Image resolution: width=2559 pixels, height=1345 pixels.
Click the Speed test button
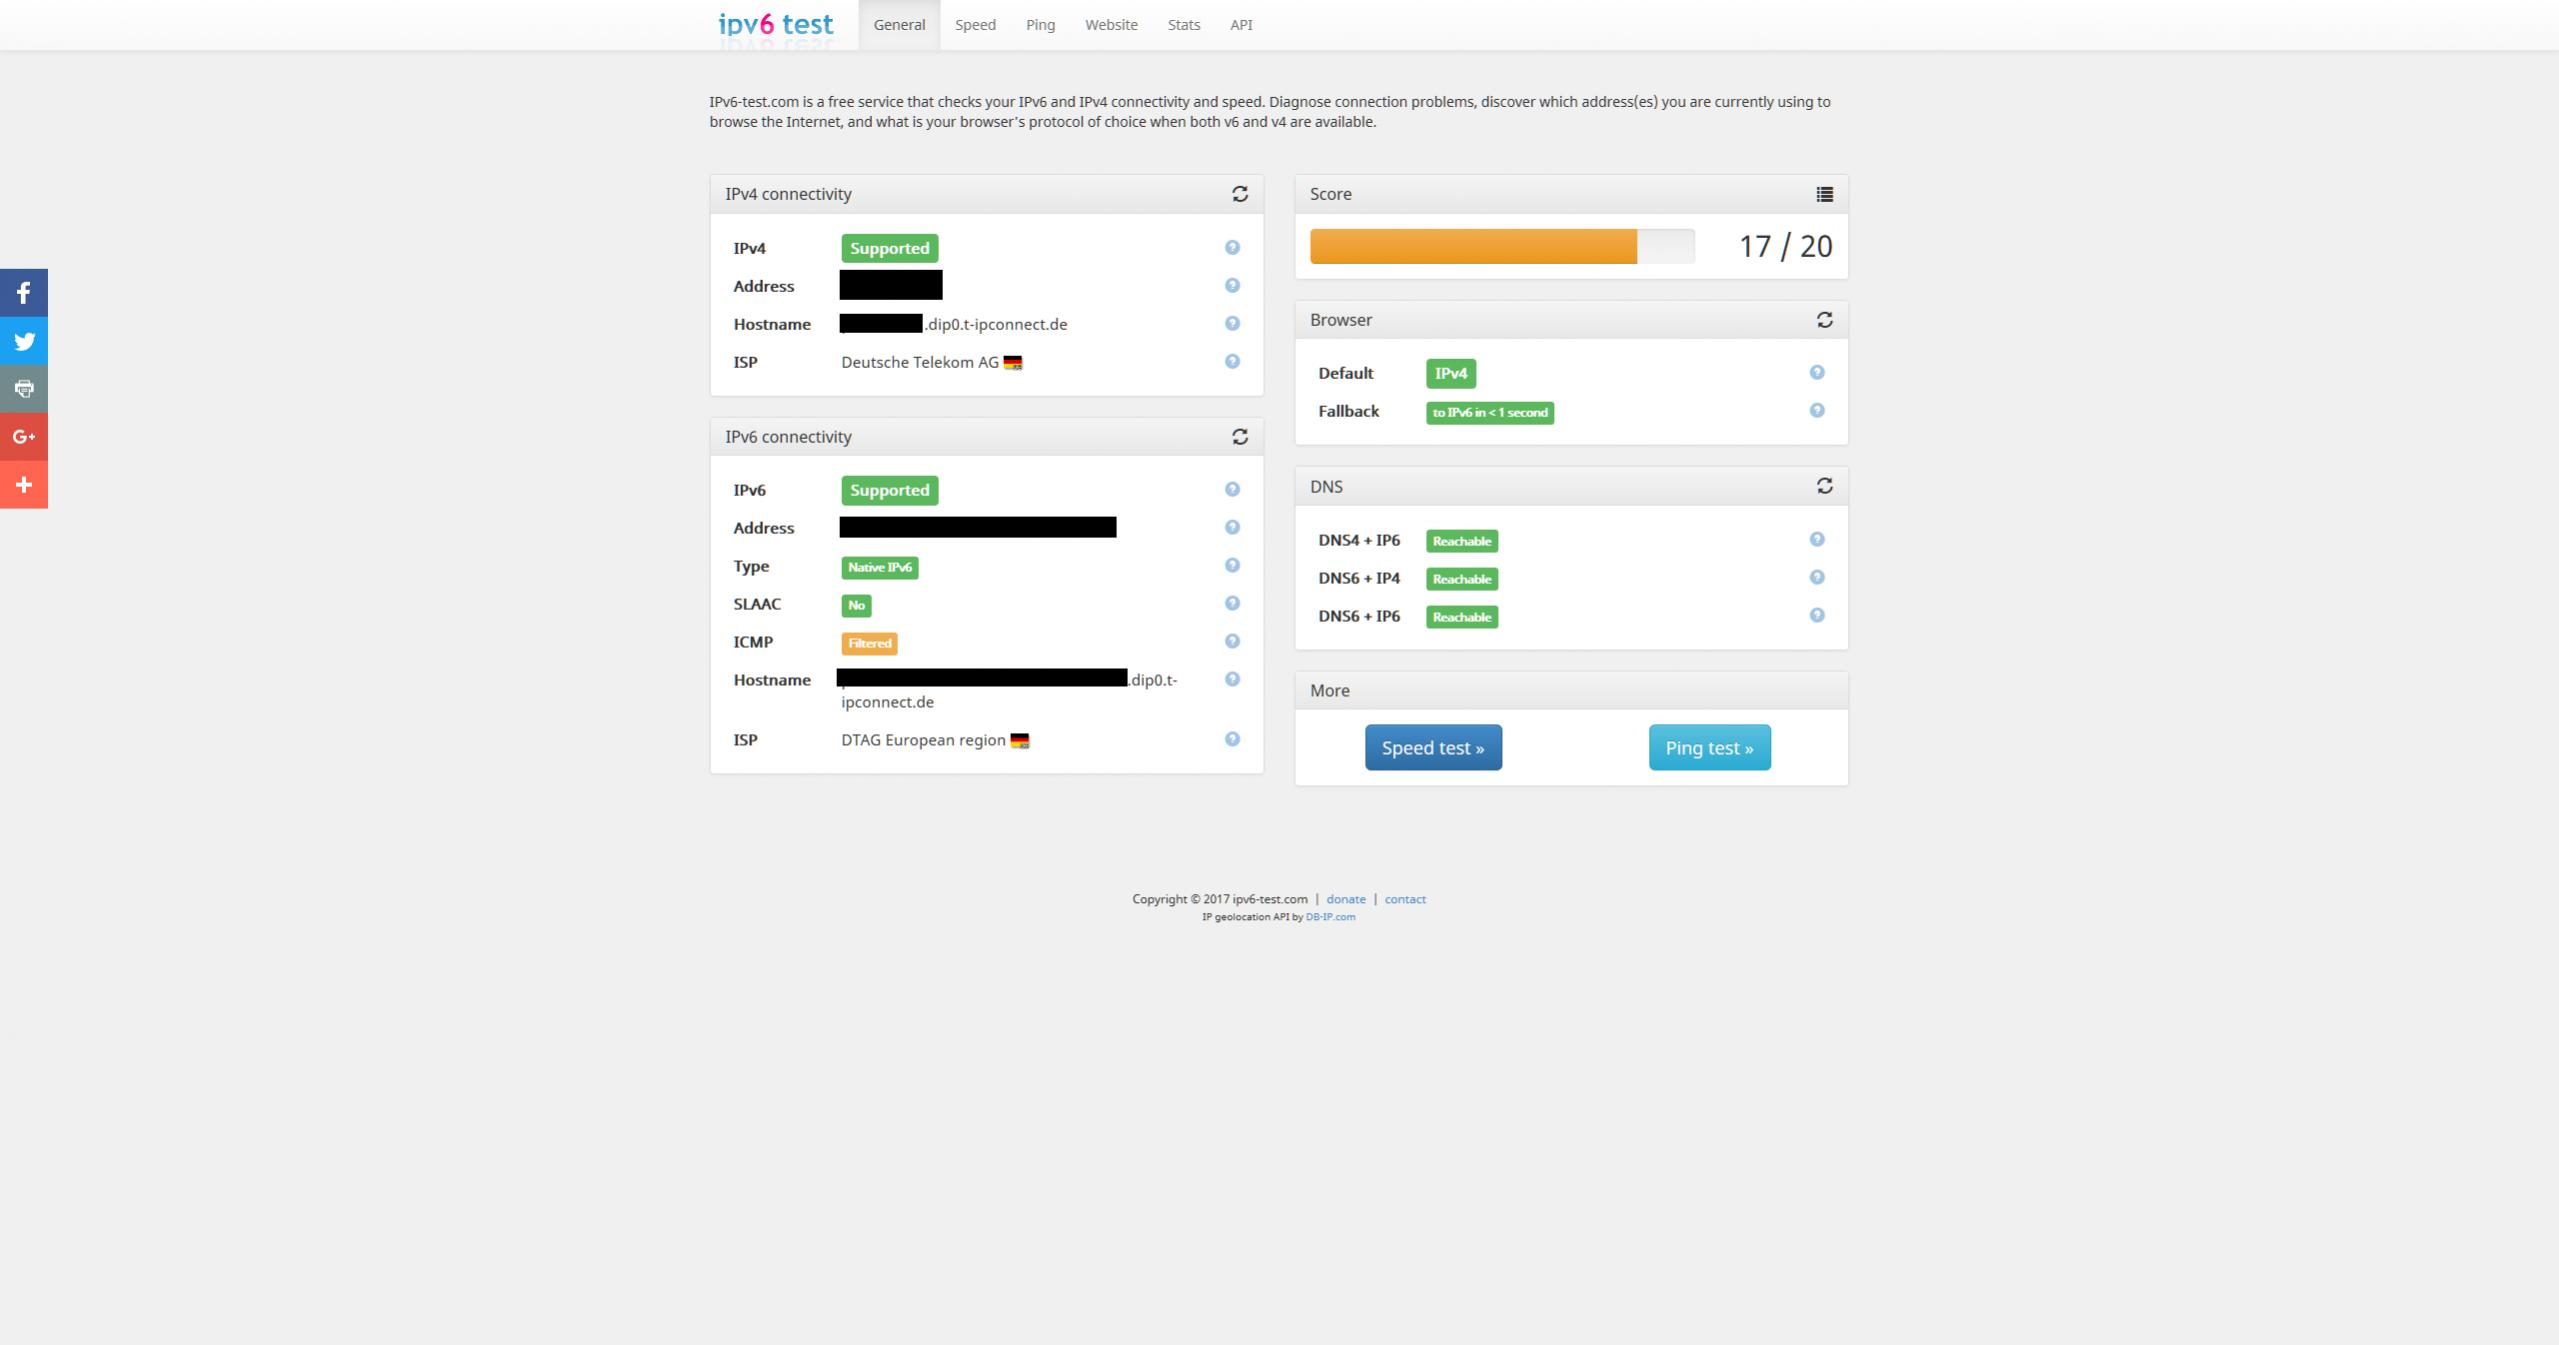(x=1433, y=748)
